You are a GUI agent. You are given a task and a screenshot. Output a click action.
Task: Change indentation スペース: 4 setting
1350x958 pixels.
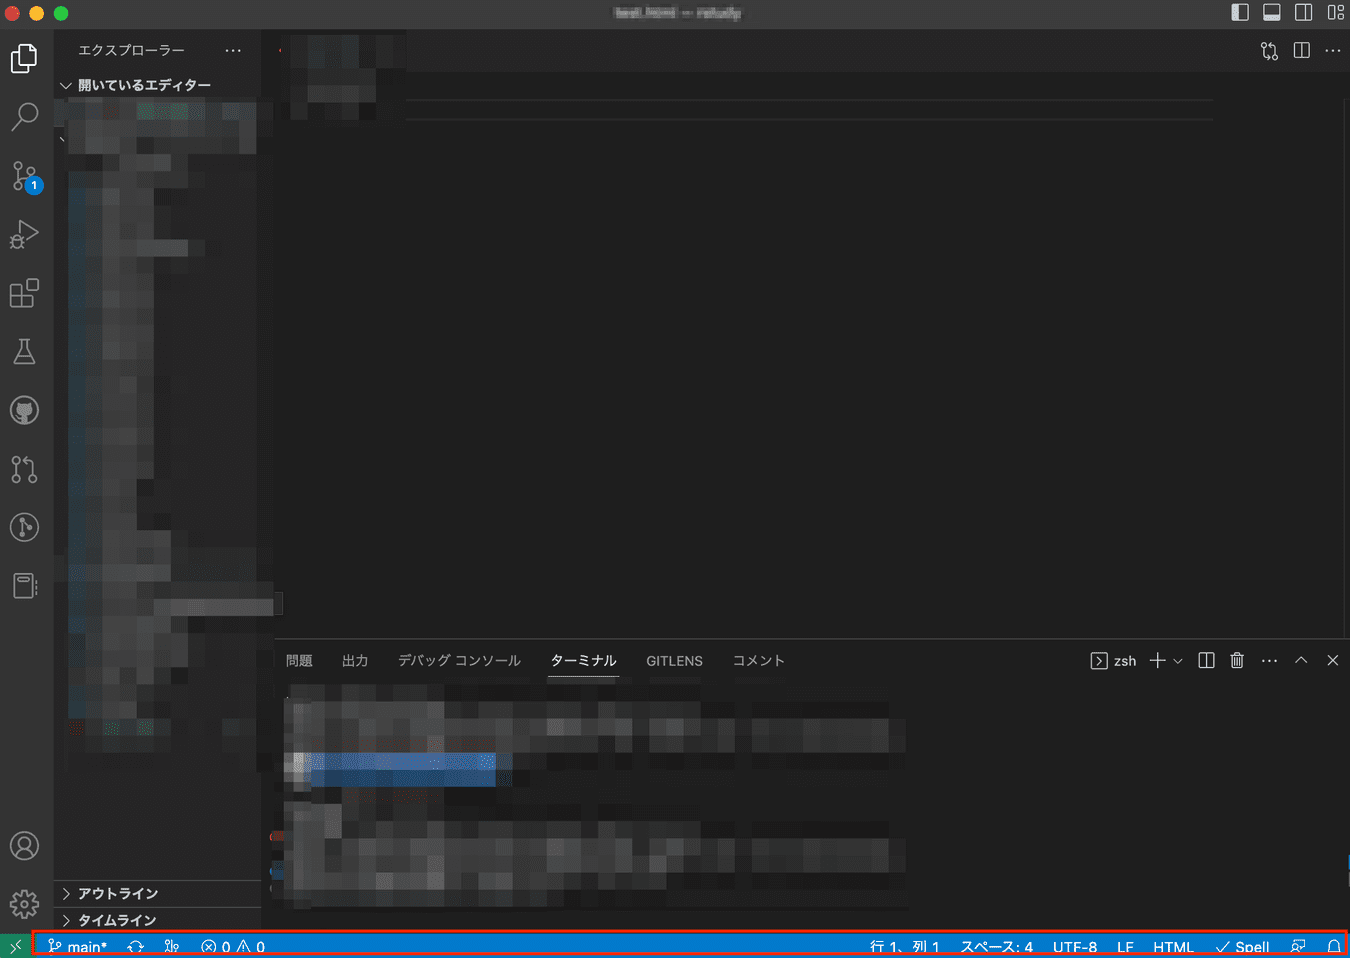click(997, 946)
